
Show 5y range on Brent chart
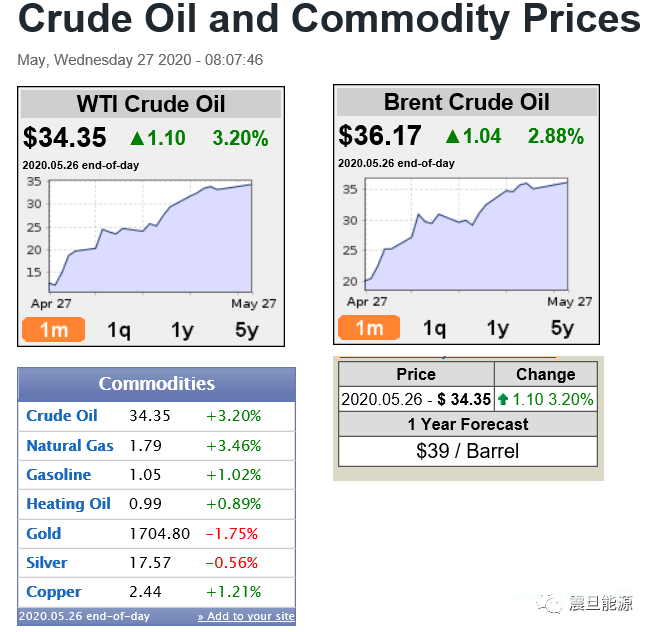[x=562, y=328]
